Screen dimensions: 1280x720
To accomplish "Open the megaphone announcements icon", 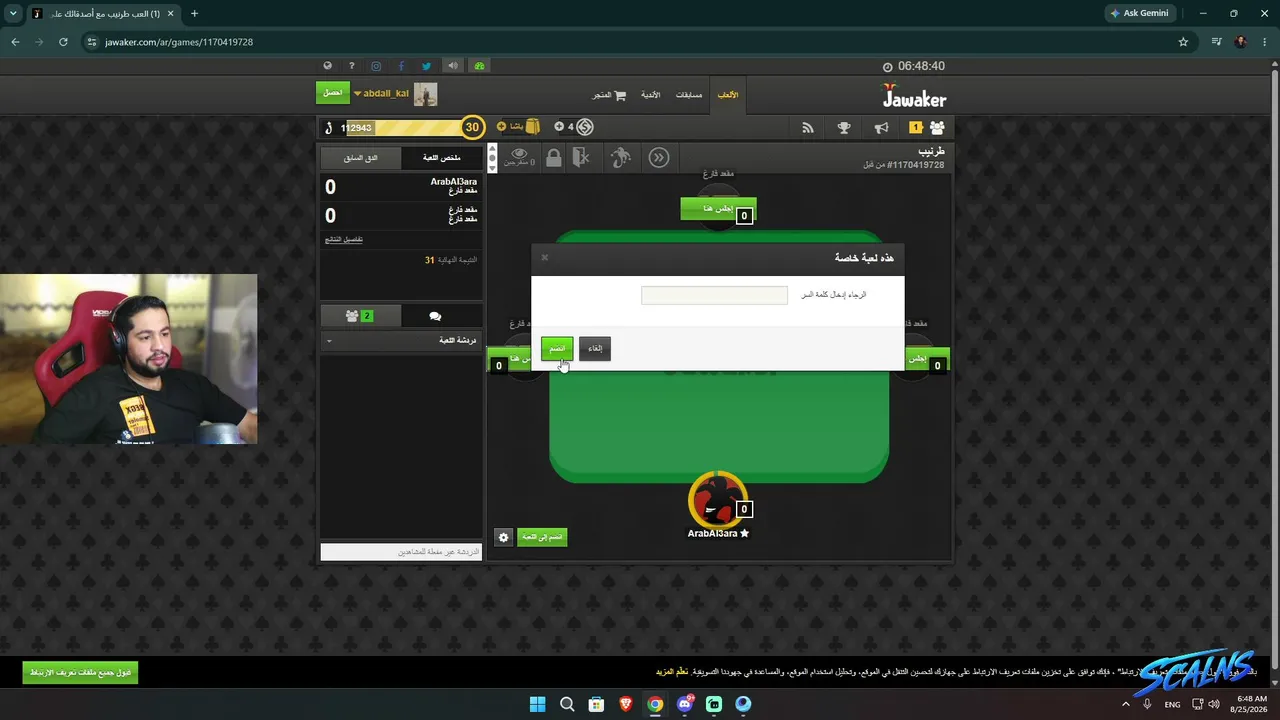I will [881, 127].
